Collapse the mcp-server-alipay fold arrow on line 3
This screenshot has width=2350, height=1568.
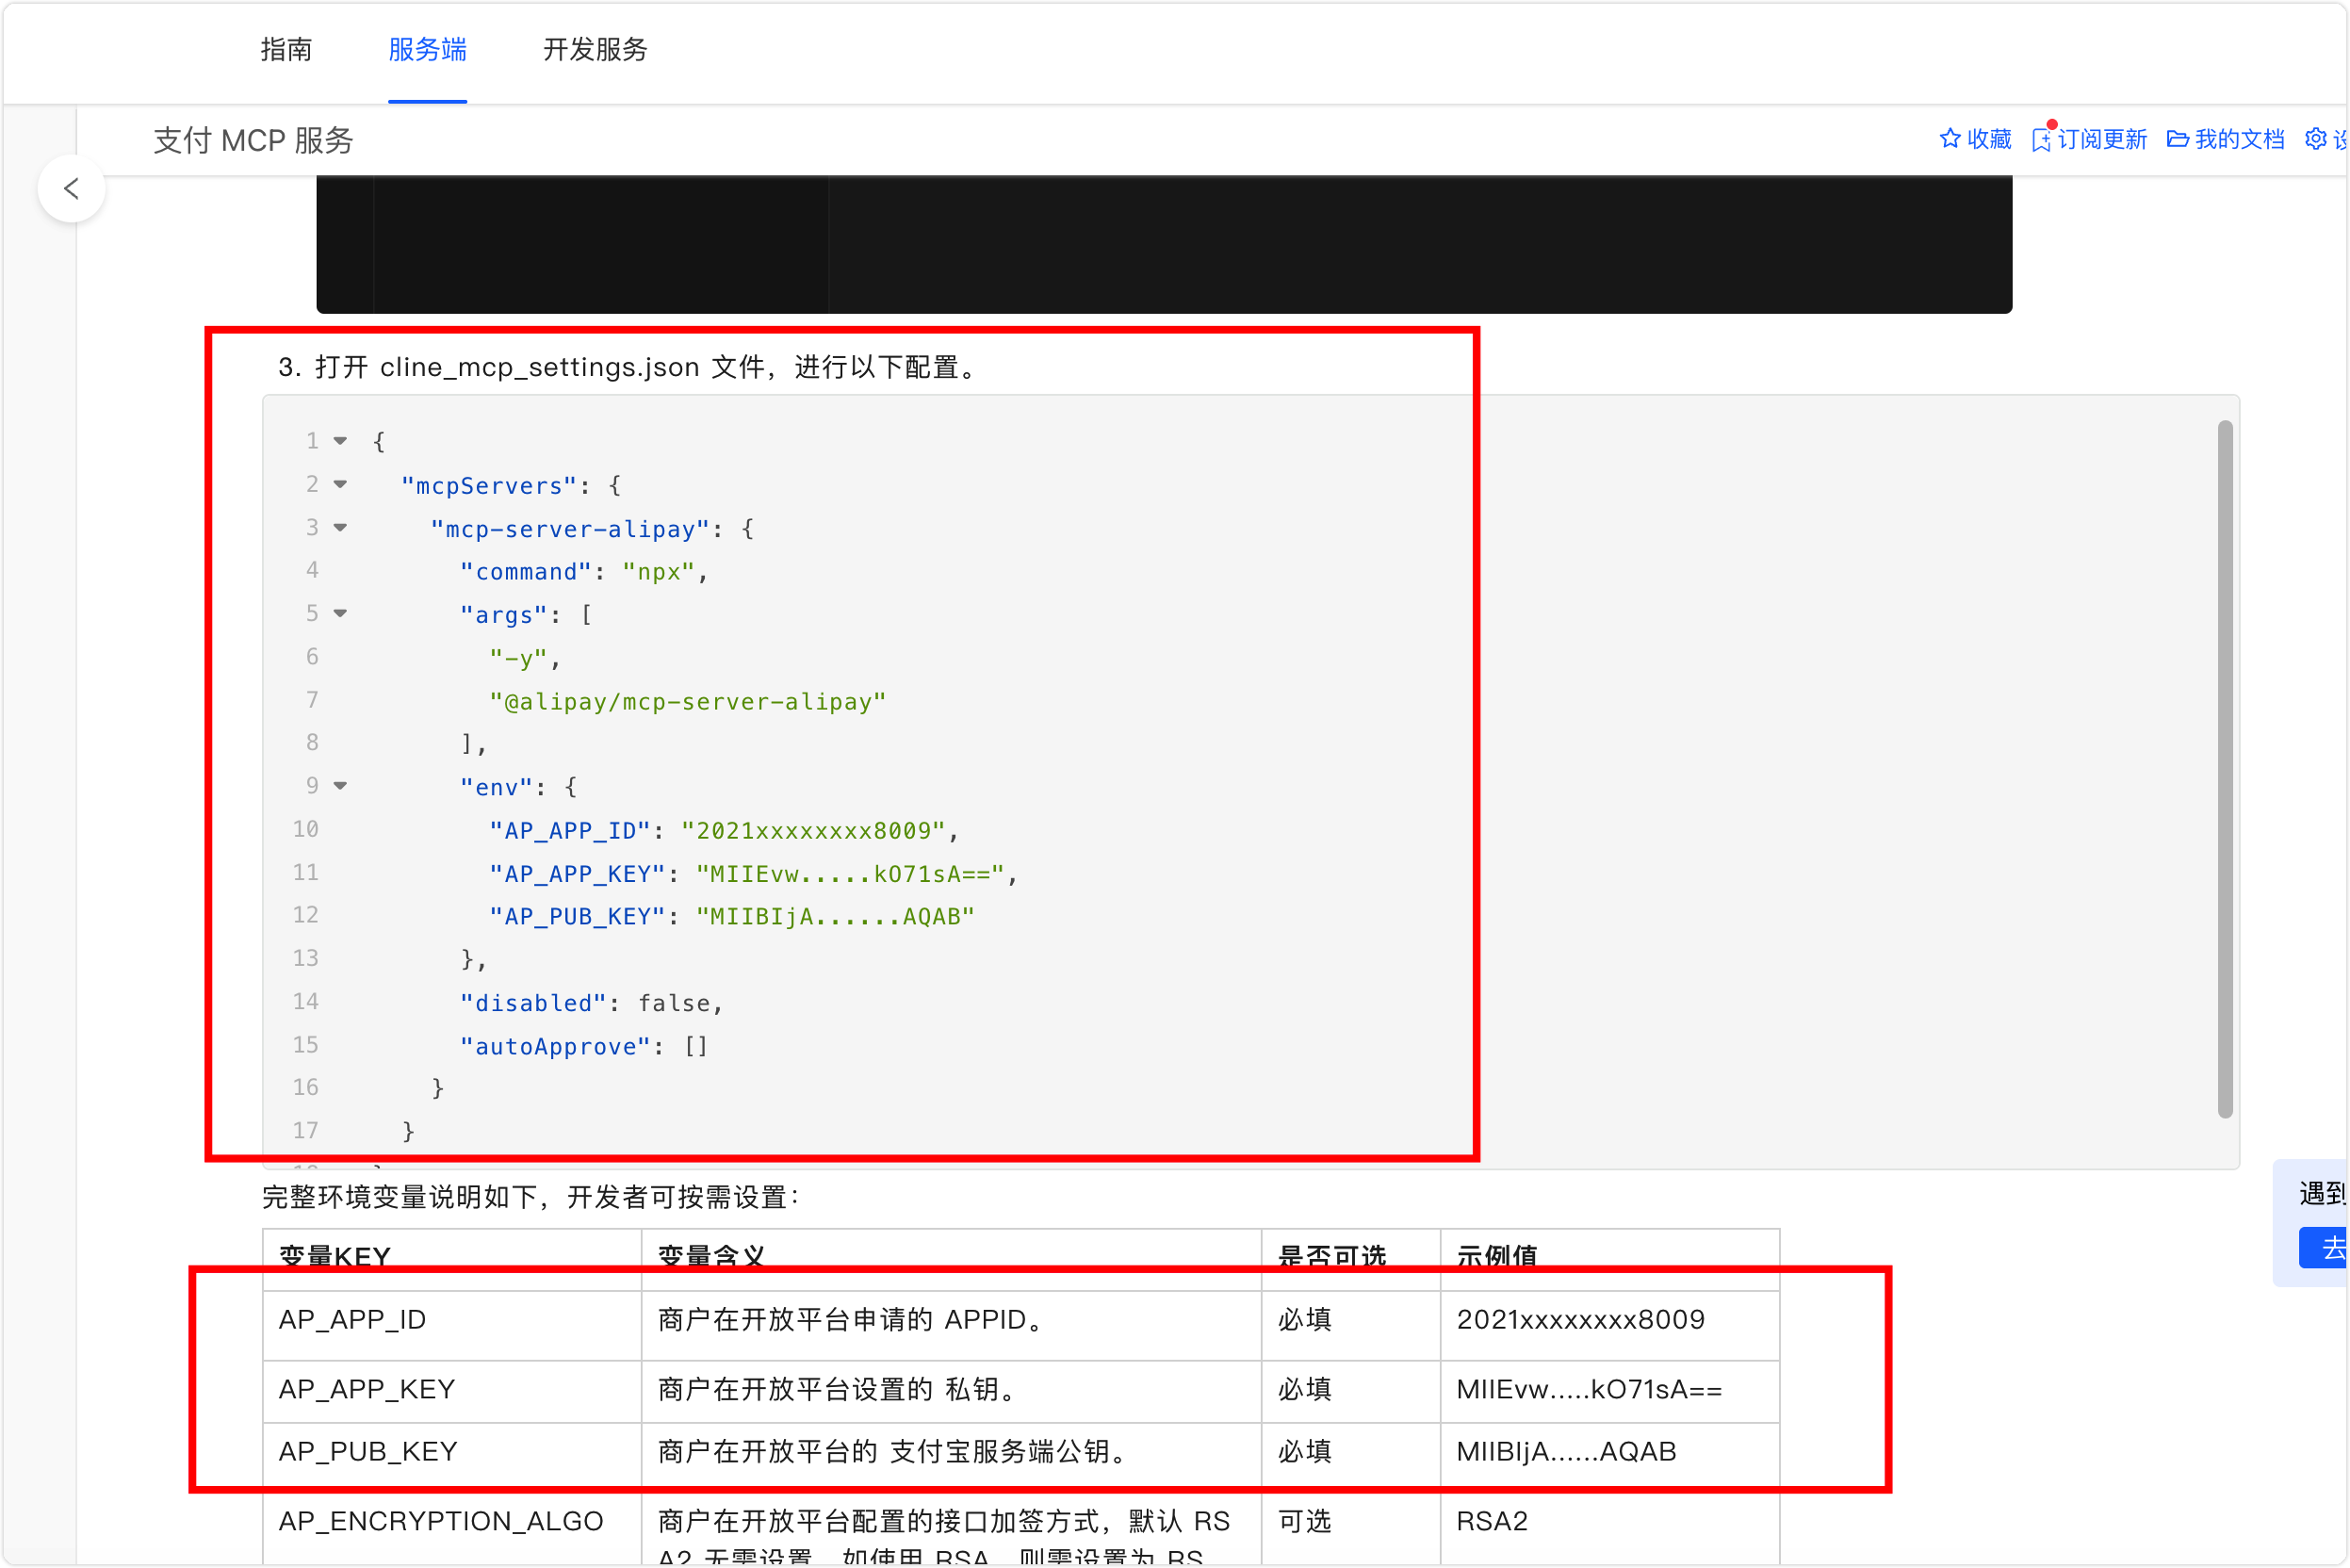[340, 528]
